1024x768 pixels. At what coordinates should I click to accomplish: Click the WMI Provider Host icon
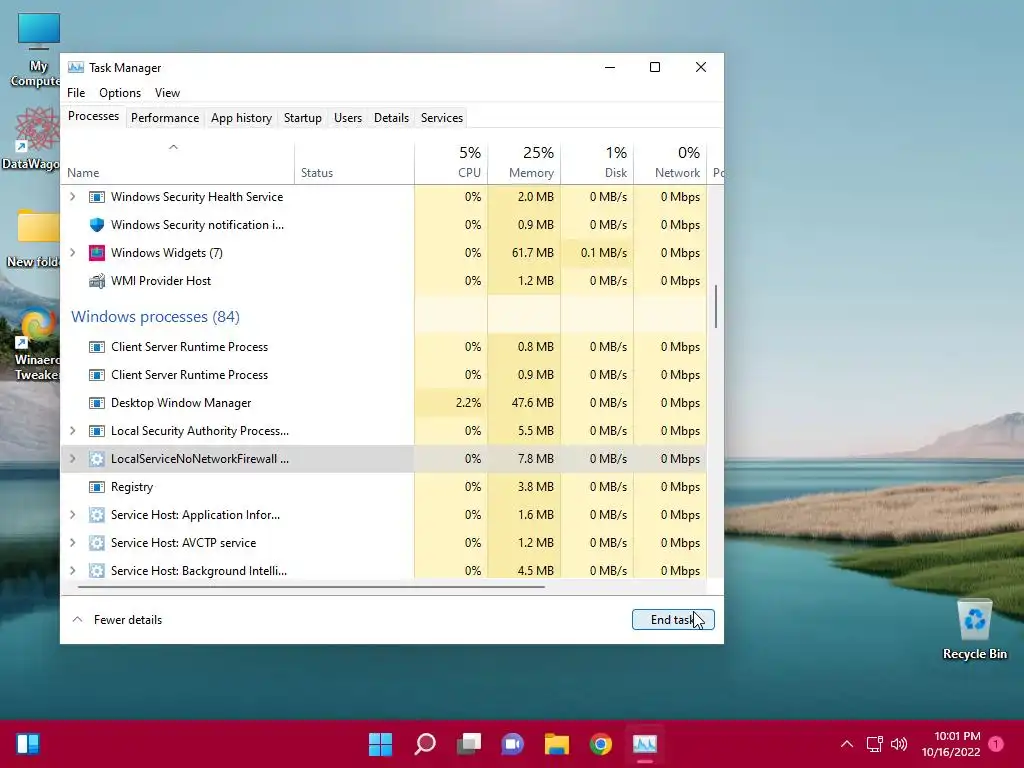tap(97, 281)
